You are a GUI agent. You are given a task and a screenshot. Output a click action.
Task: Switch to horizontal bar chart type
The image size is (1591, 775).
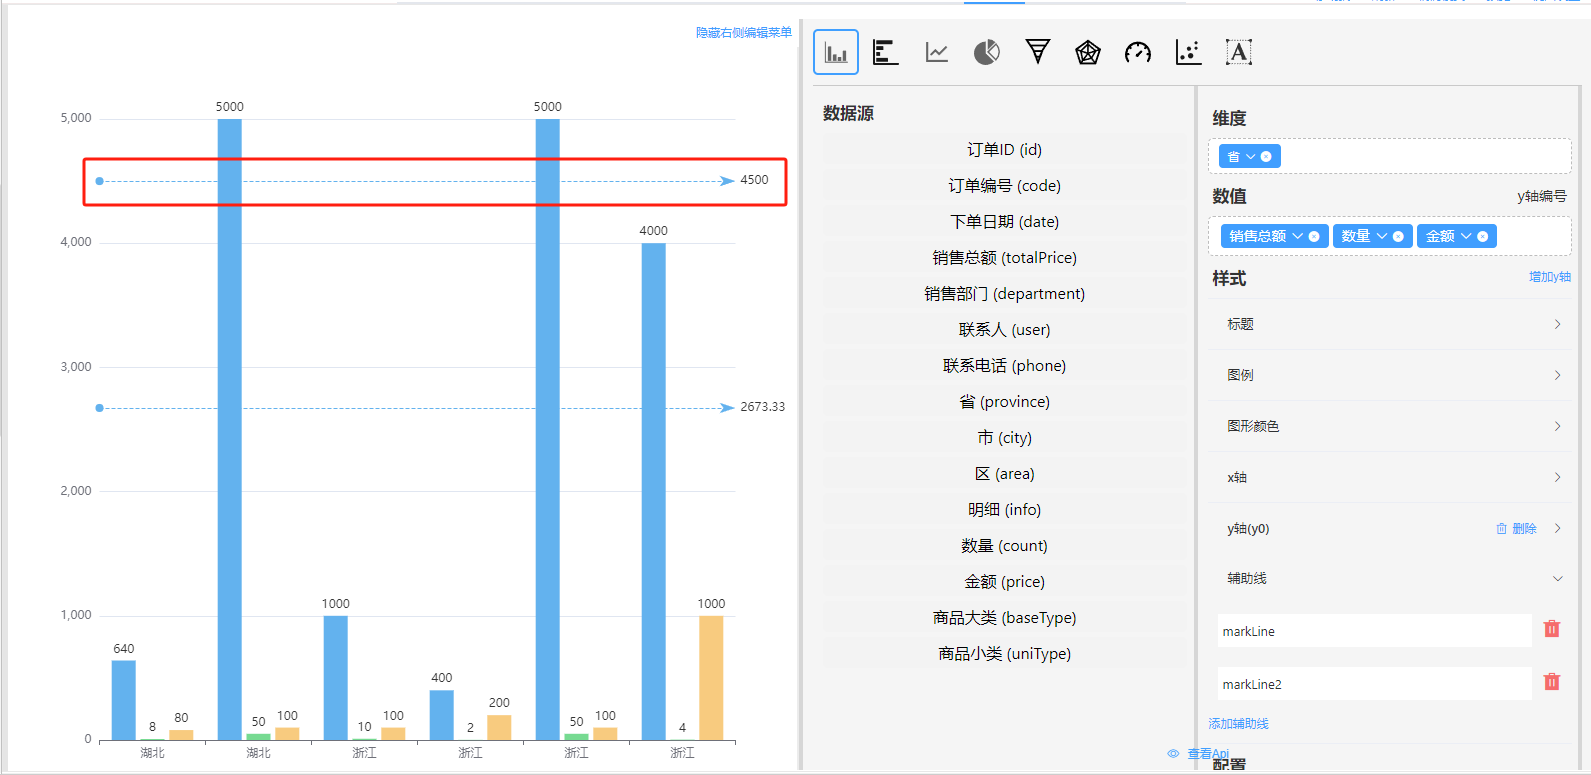point(885,52)
